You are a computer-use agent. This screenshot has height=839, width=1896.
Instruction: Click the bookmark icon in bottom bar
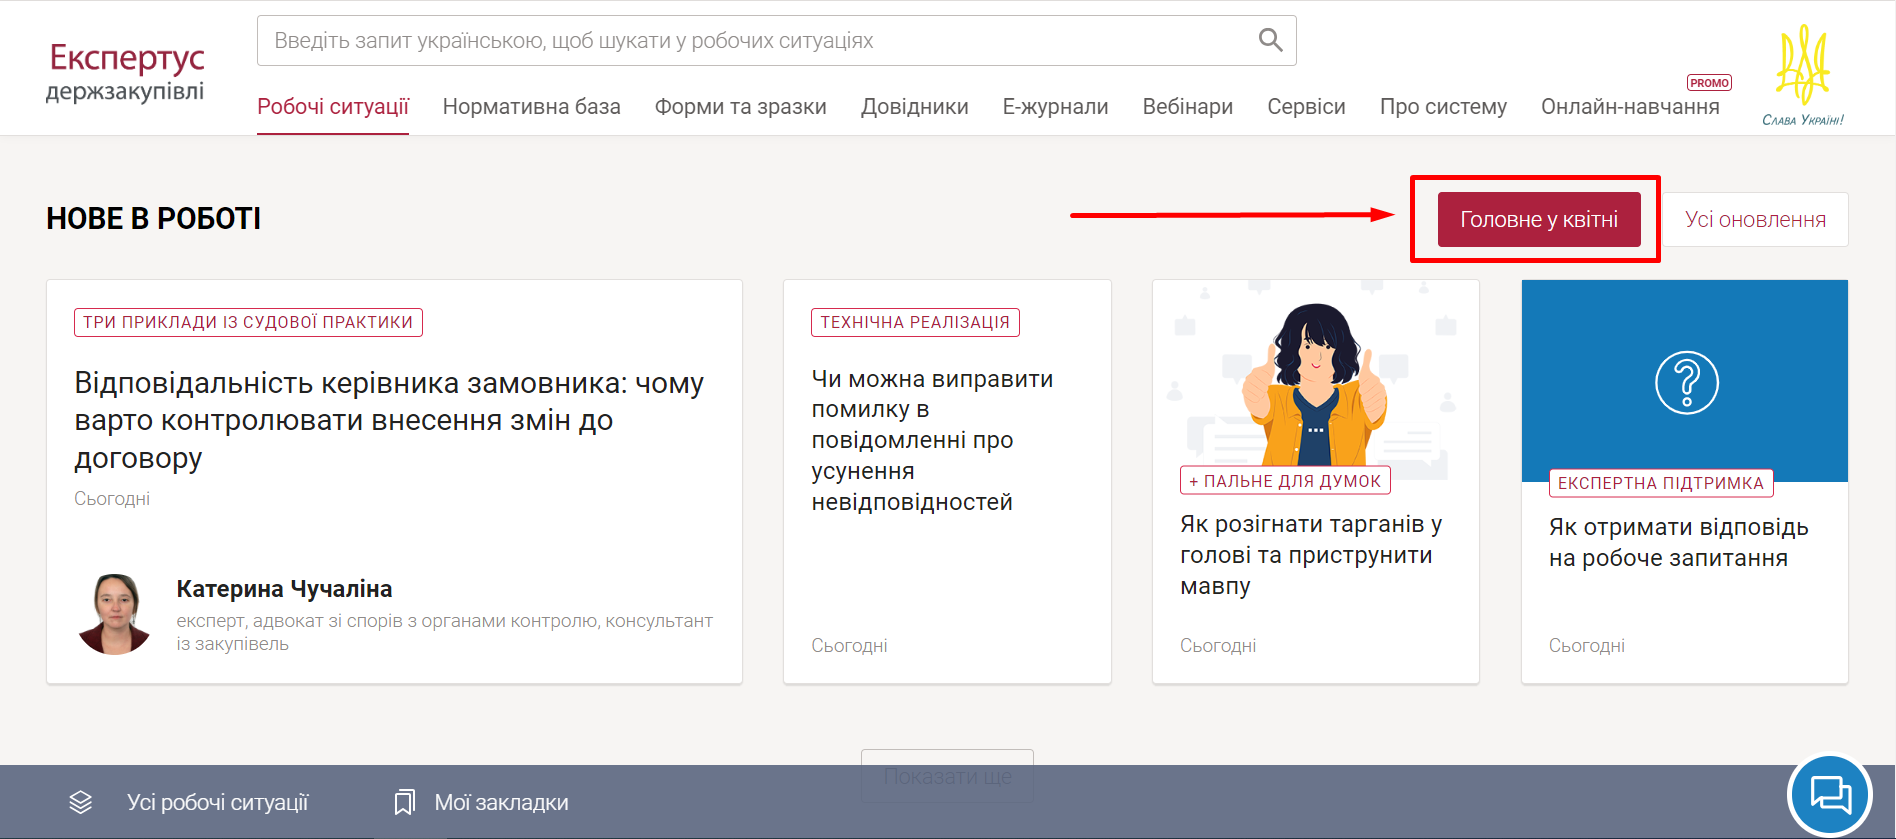tap(404, 802)
